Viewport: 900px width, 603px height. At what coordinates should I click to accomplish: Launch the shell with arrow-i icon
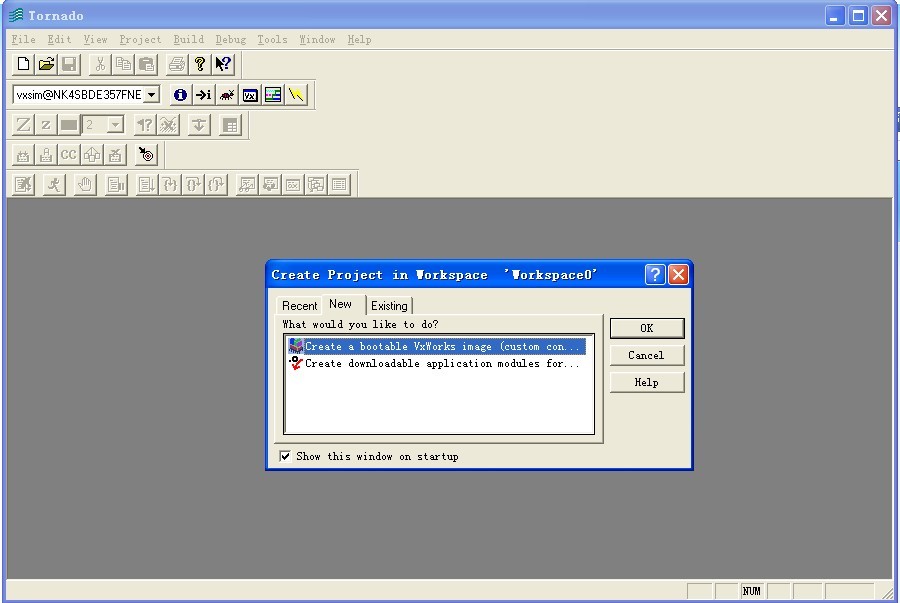(204, 95)
